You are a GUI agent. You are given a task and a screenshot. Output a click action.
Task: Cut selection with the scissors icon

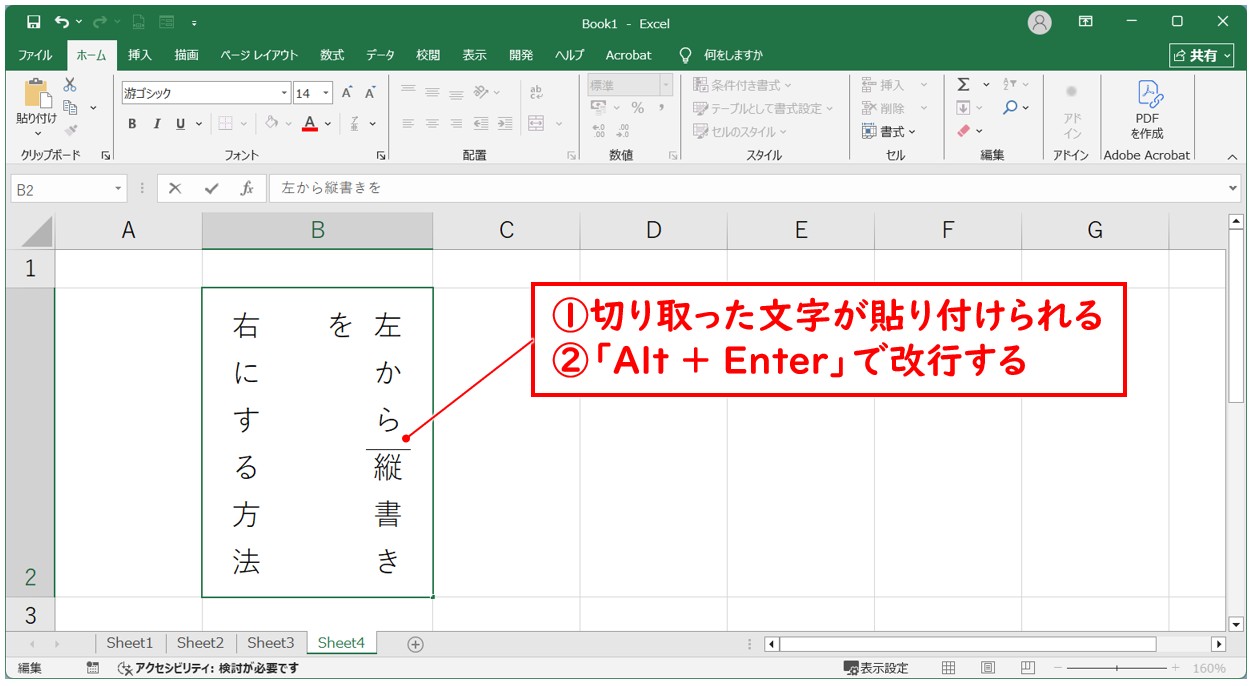coord(70,85)
